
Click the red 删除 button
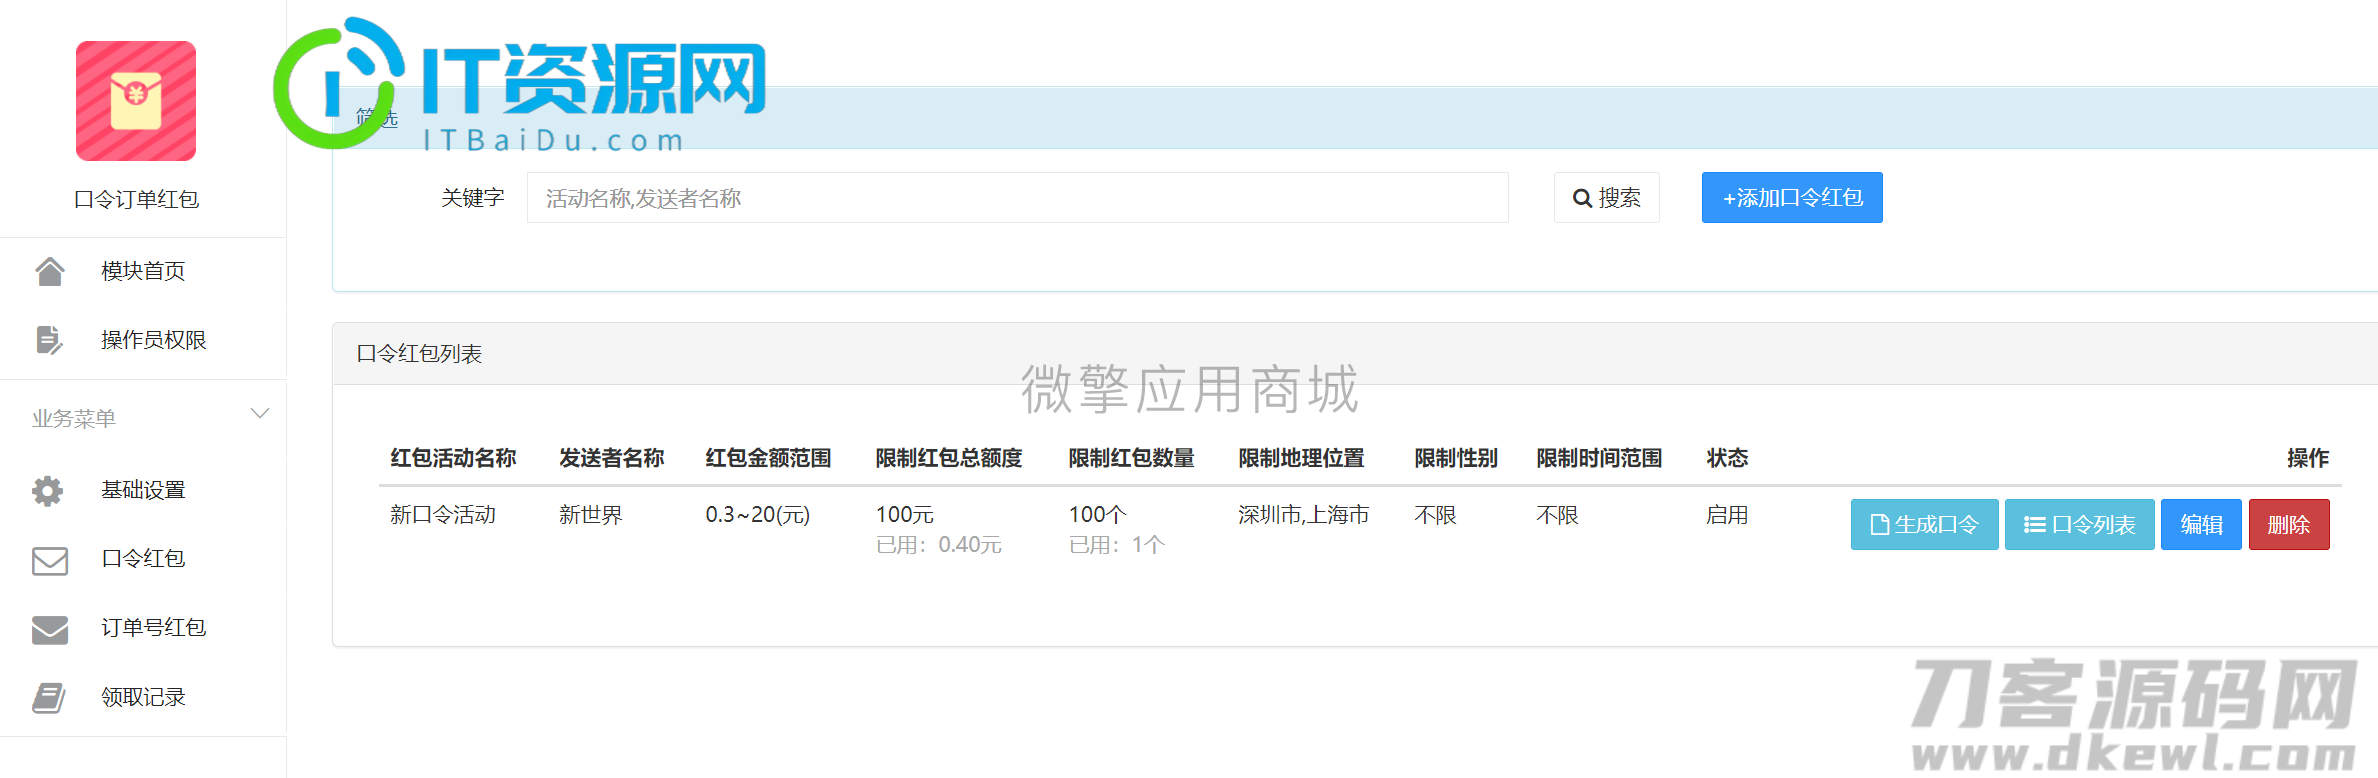click(2289, 524)
